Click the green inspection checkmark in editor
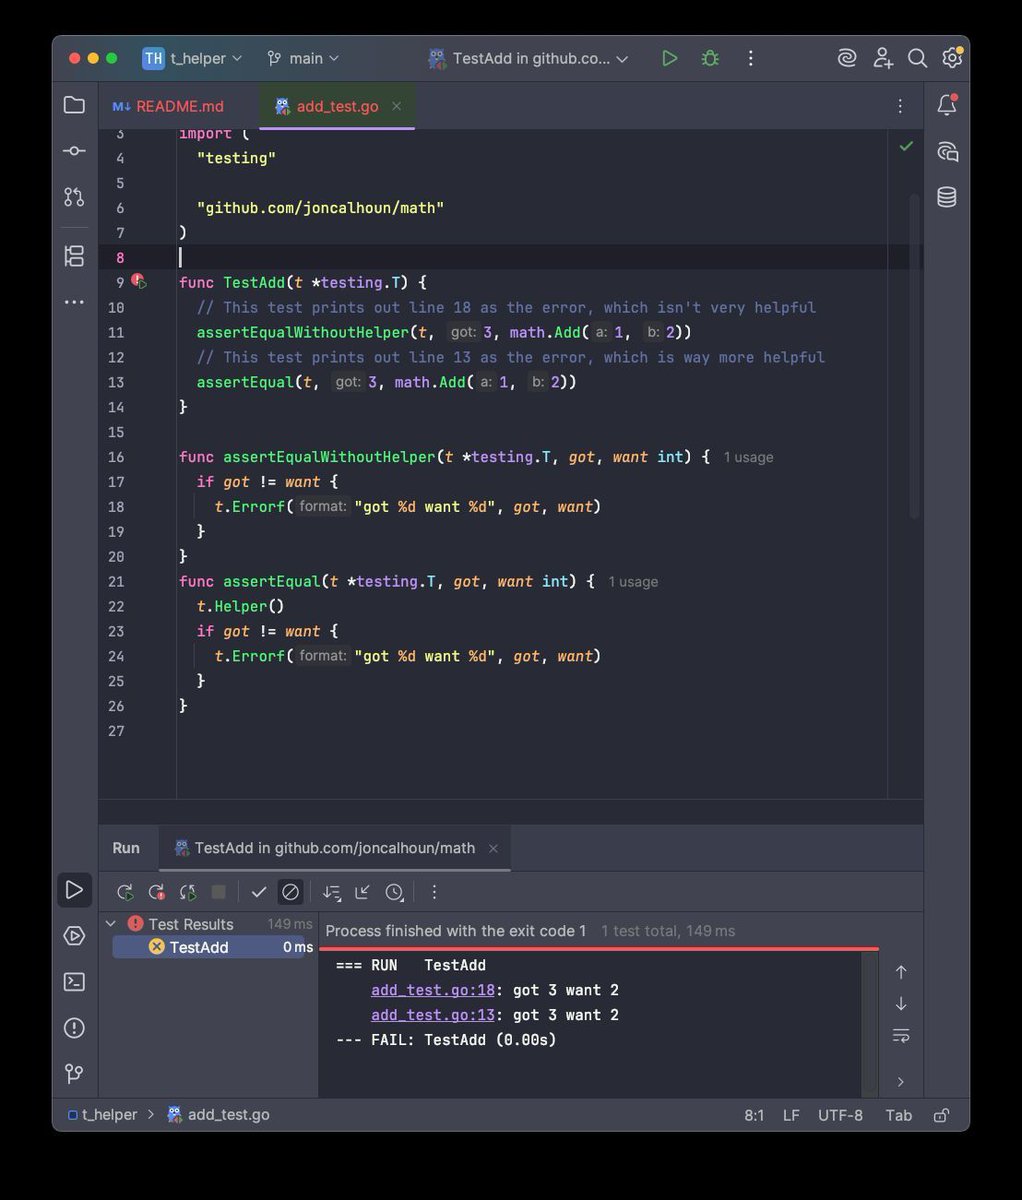Viewport: 1022px width, 1200px height. (x=906, y=146)
